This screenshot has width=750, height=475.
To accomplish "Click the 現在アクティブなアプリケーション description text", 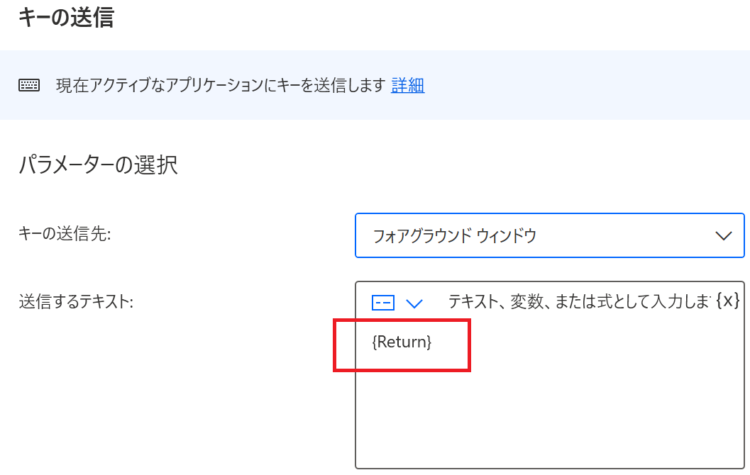I will [x=221, y=85].
